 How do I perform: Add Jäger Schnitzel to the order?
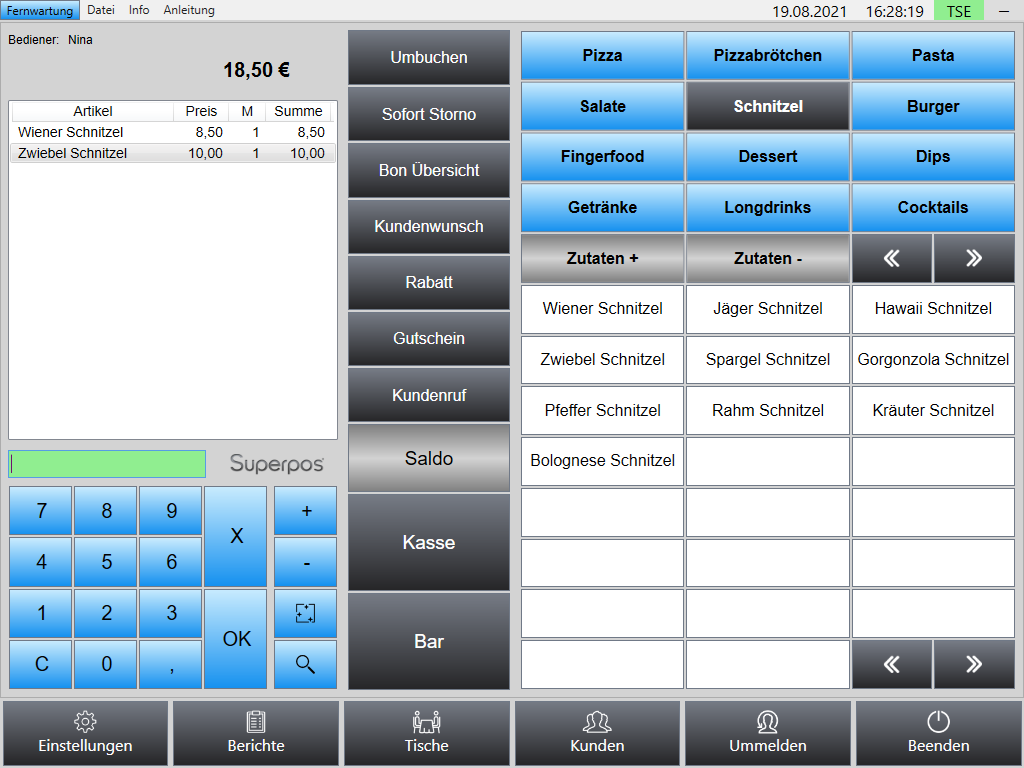767,309
